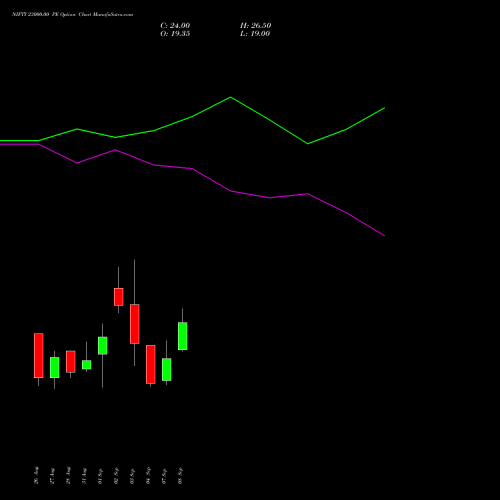Select the small green candlestick for 31 Aug

[x=87, y=364]
